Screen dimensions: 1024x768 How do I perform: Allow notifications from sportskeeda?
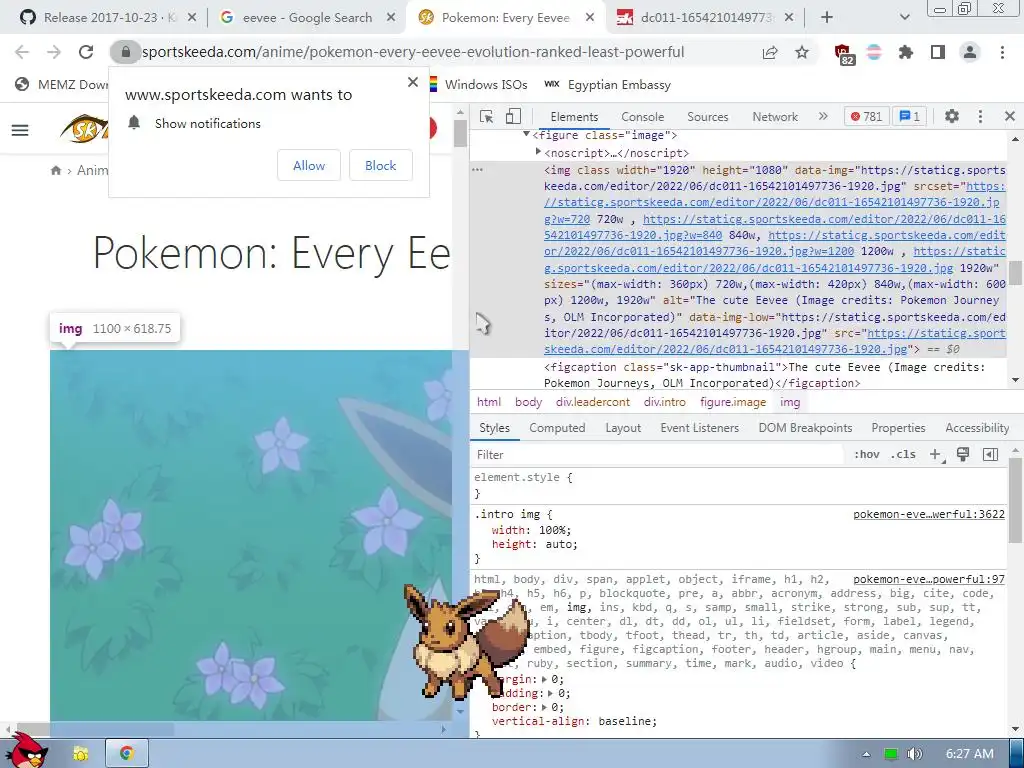pyautogui.click(x=309, y=165)
